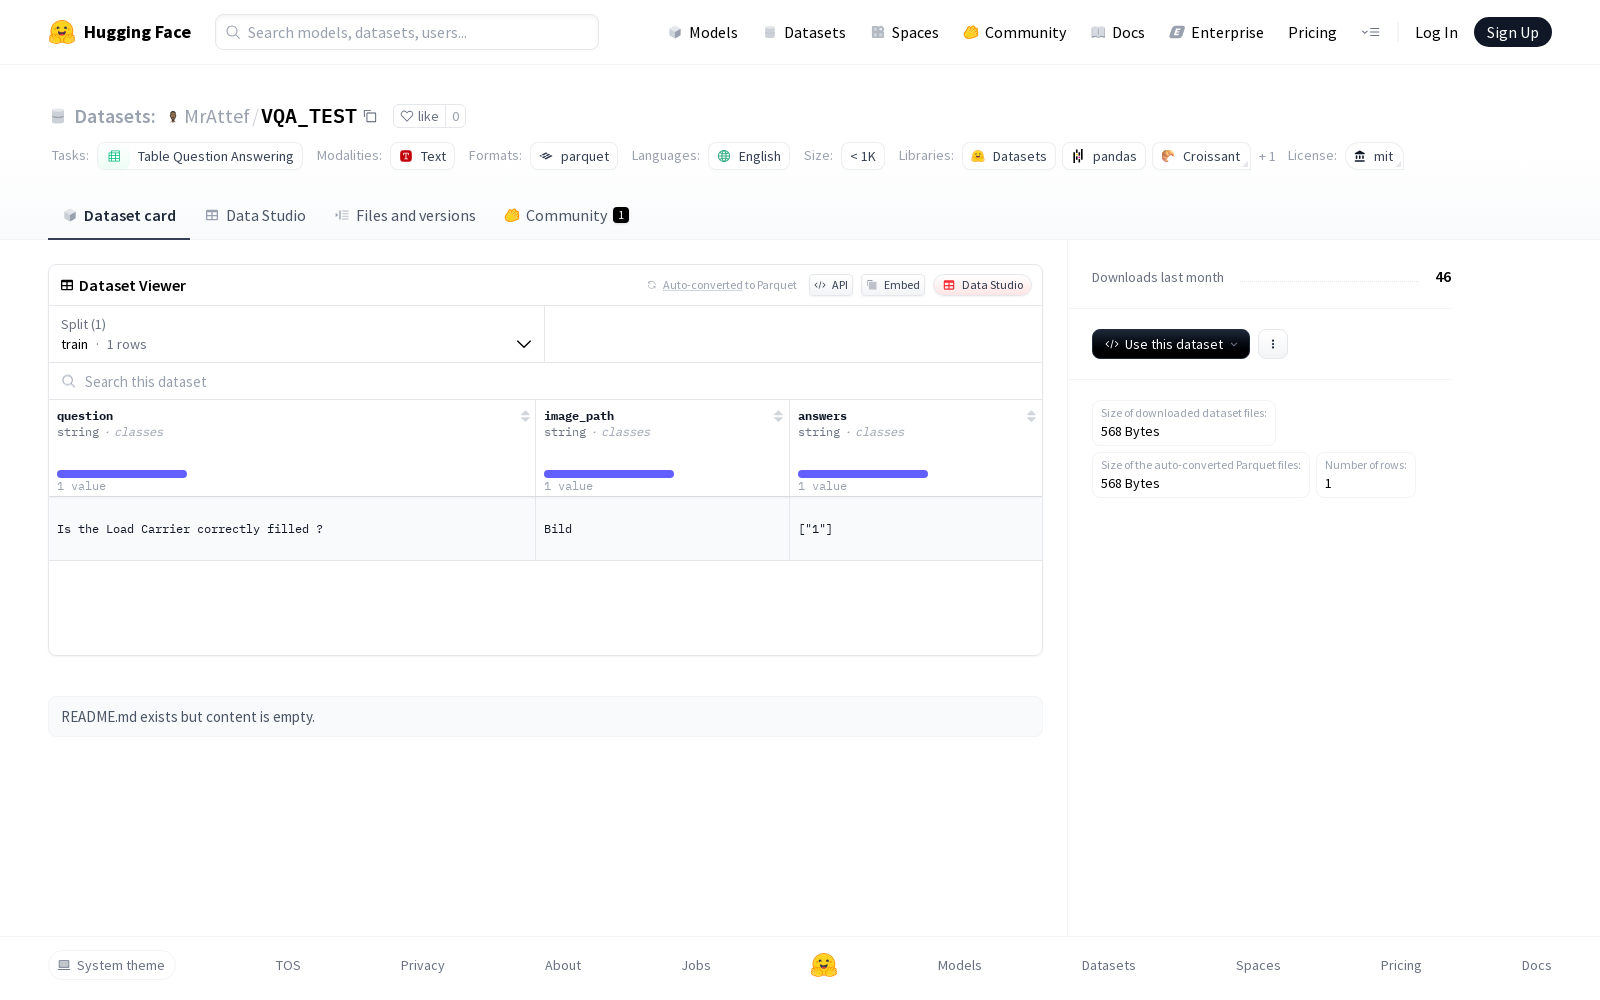
Task: Switch to the Dataset card tab
Action: point(119,215)
